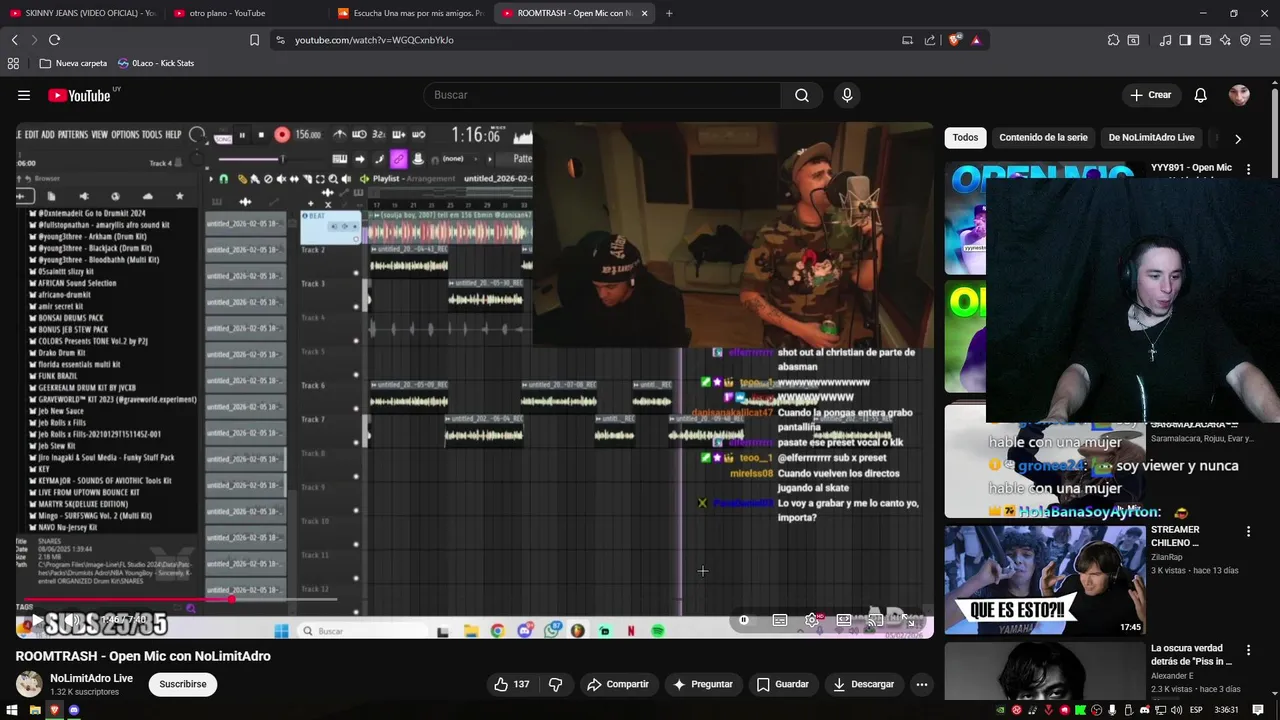
Task: Open more actions menu beside Descargar
Action: tap(922, 684)
